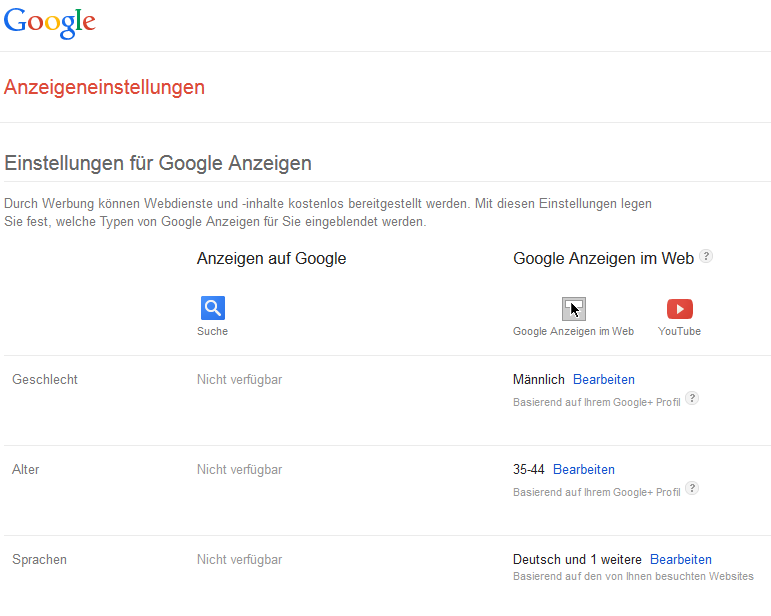Click the Einstellungen für Google Anzeigen heading
Viewport: 771px width, 616px height.
[158, 163]
